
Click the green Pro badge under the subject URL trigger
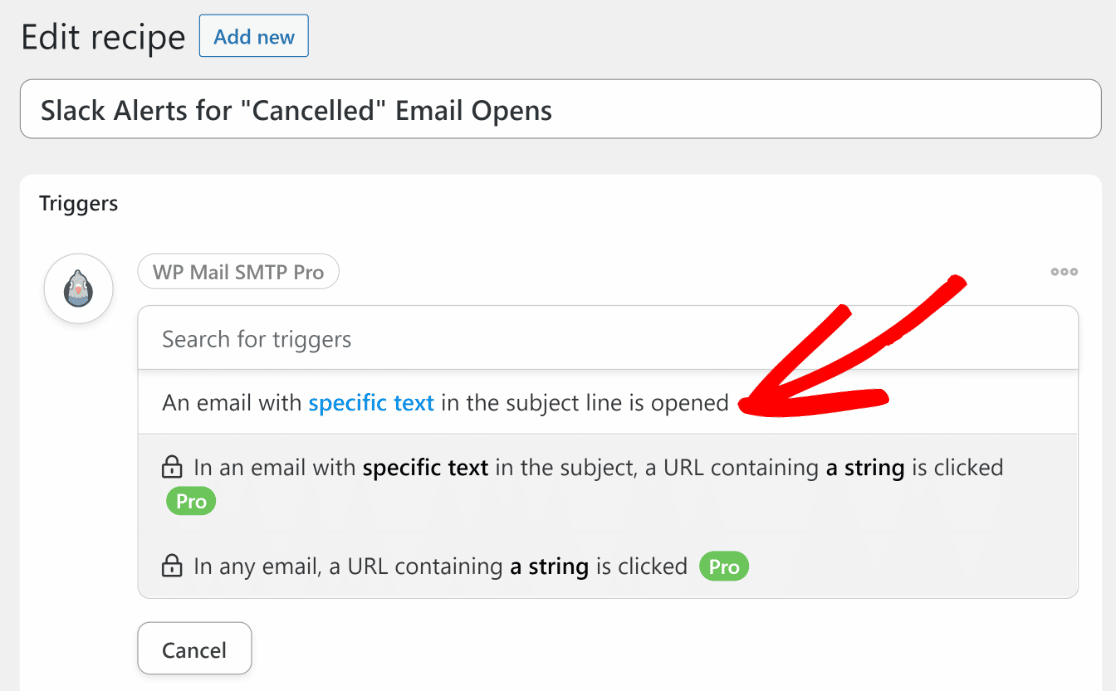click(191, 501)
